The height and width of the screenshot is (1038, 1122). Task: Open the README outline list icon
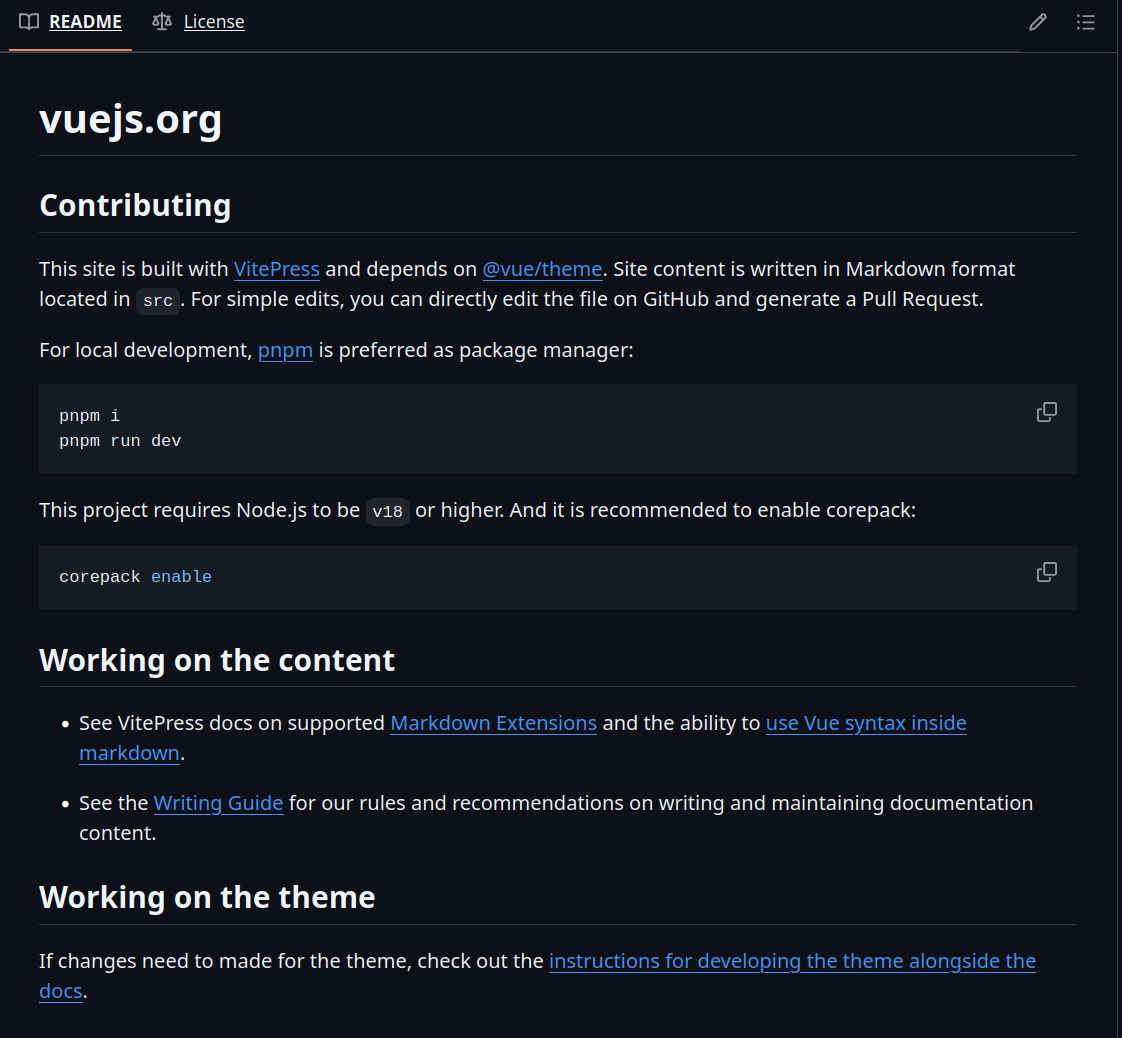[x=1086, y=22]
